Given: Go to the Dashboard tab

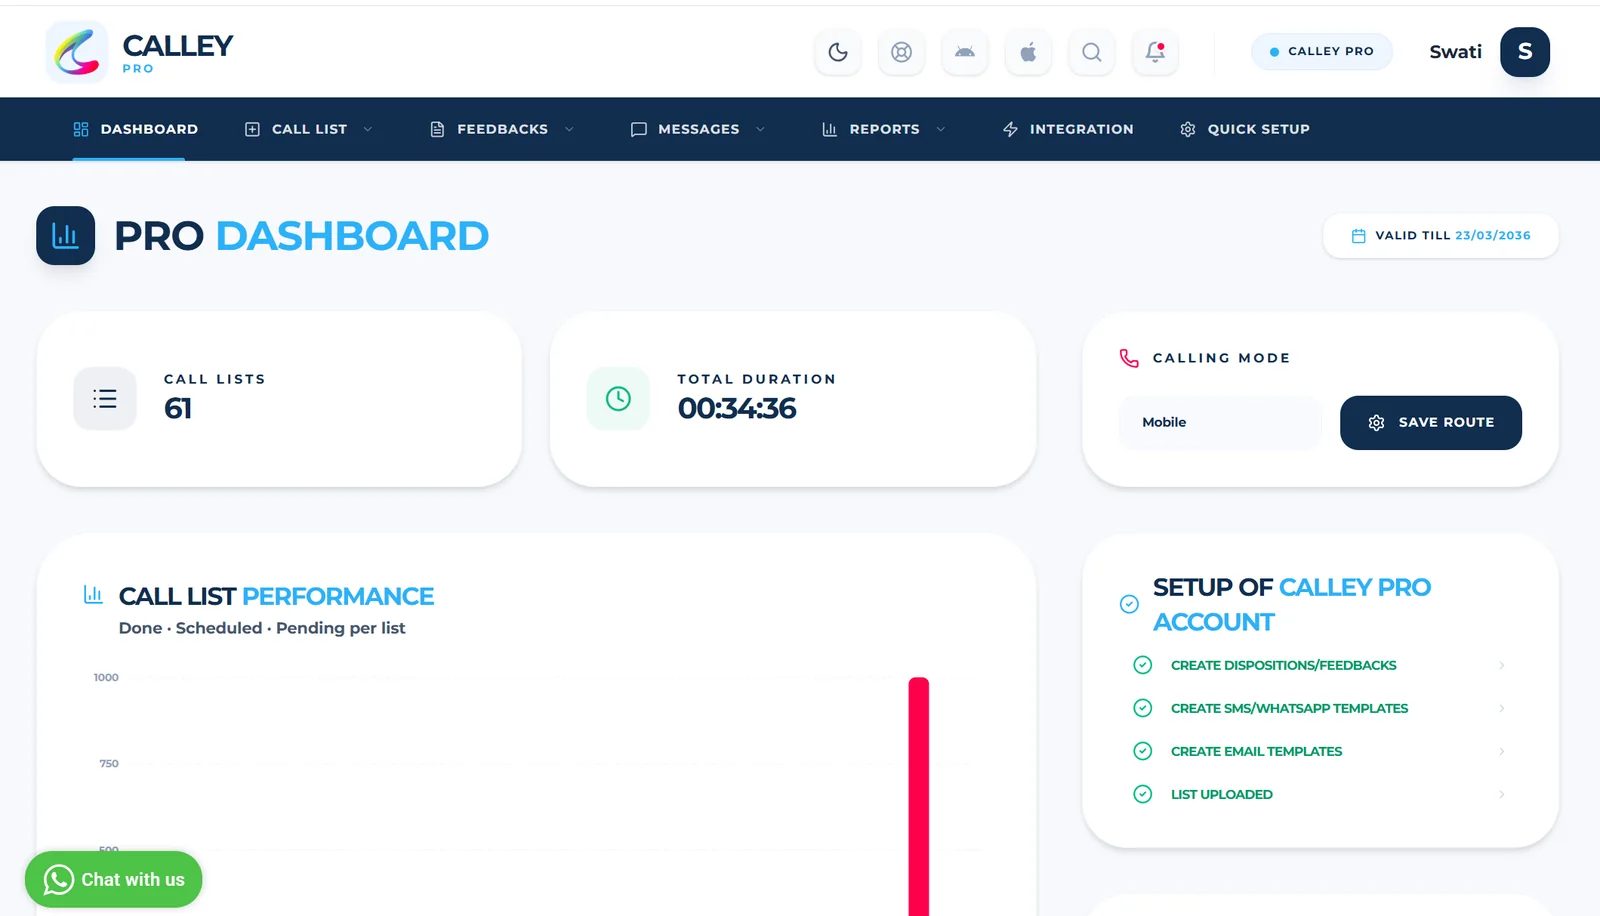Looking at the screenshot, I should [136, 129].
